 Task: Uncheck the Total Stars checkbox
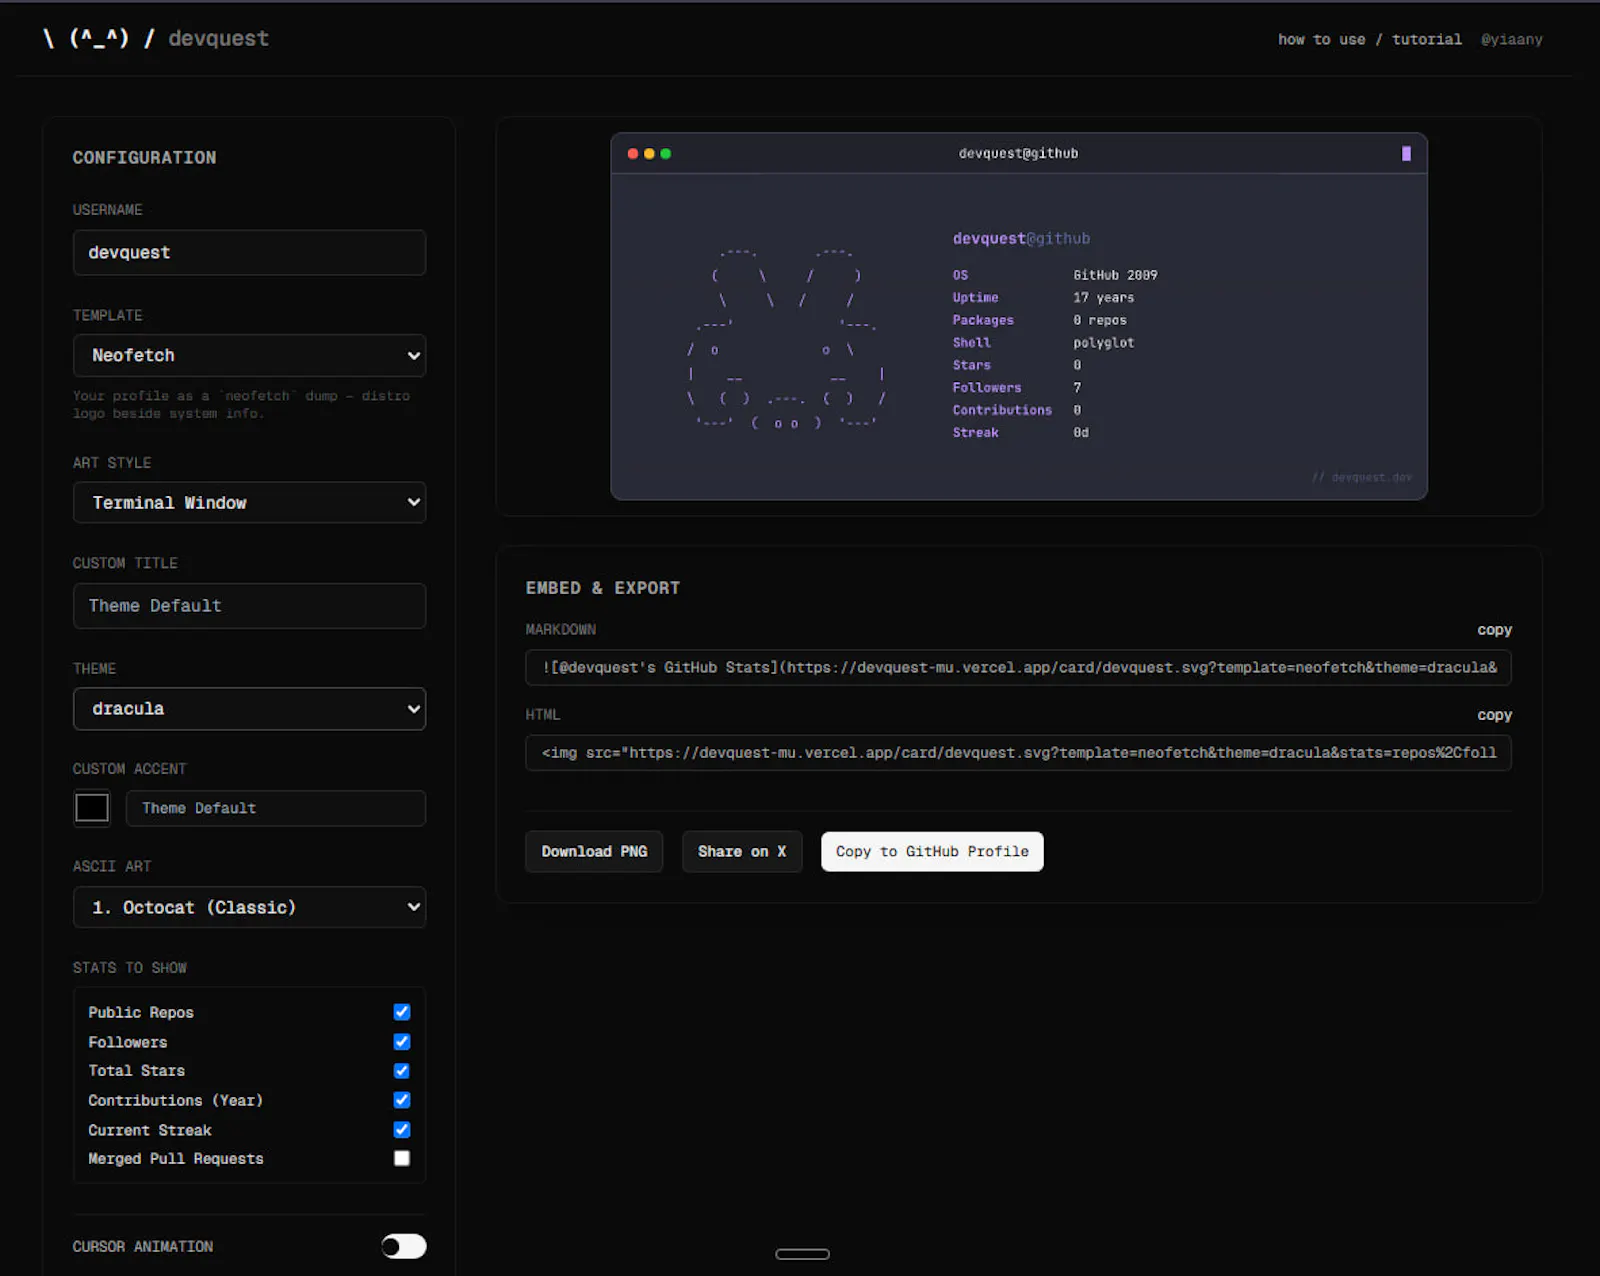click(402, 1071)
